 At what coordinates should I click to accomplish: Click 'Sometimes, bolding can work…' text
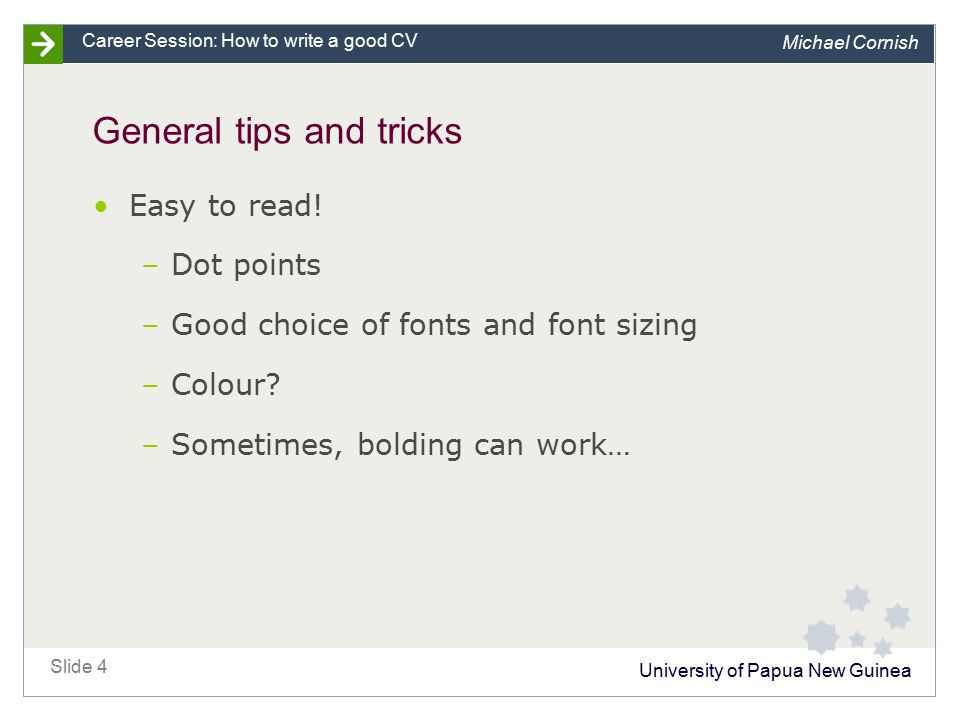[400, 445]
